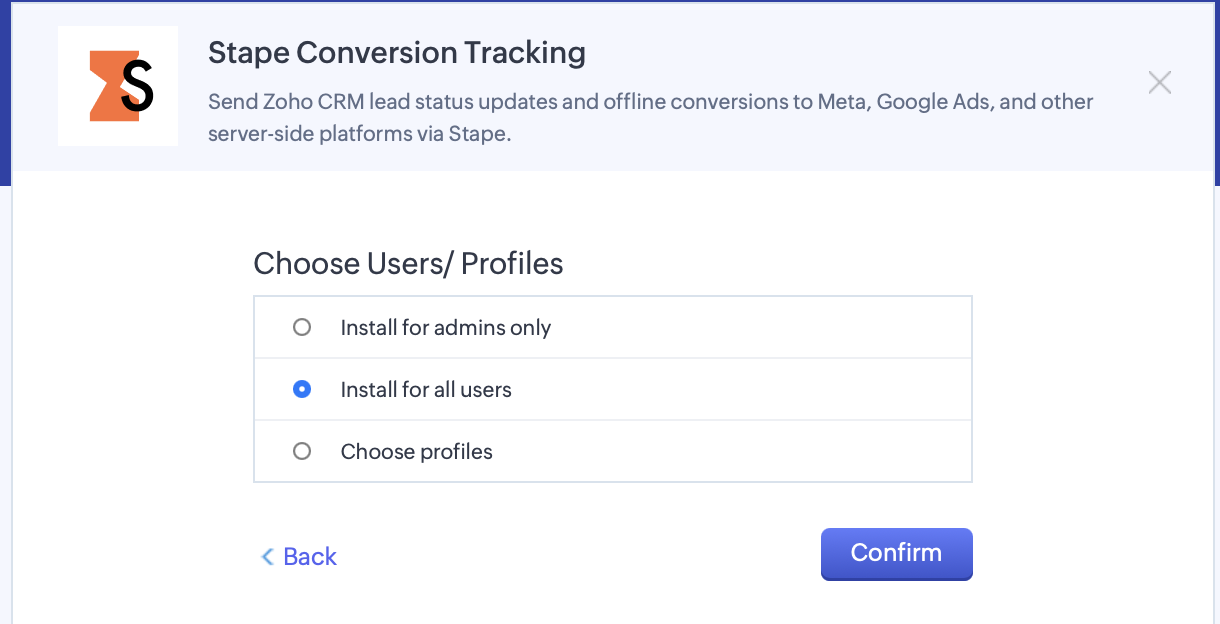Click the 'Install for admins only' label text
The height and width of the screenshot is (624, 1220).
[x=446, y=327]
